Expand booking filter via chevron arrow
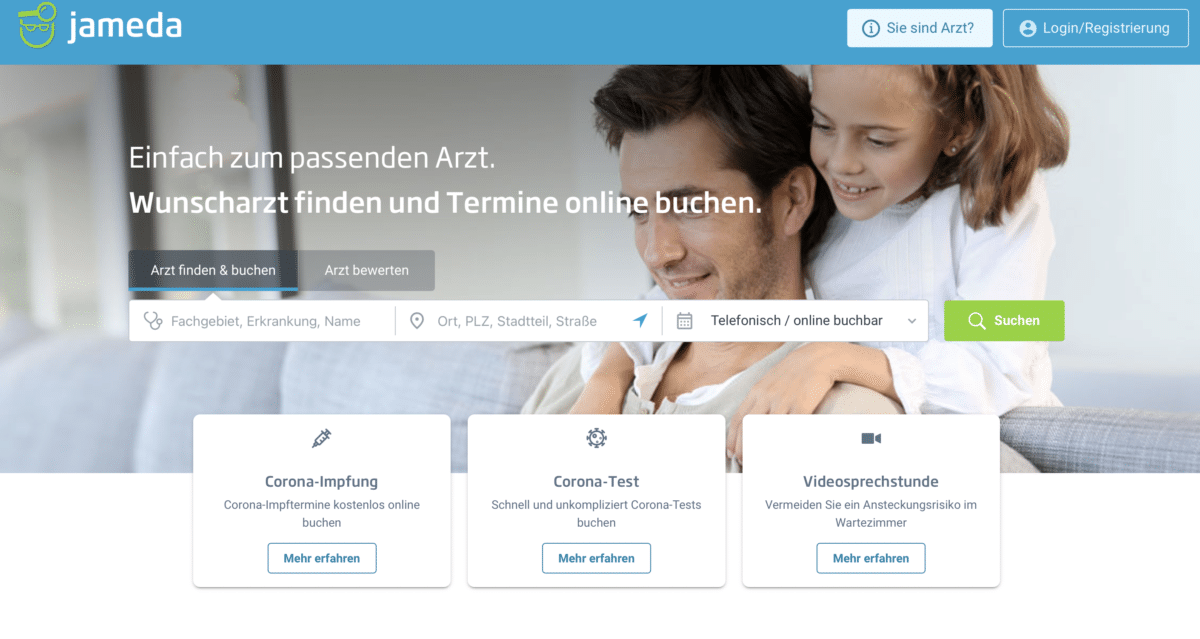 [912, 321]
